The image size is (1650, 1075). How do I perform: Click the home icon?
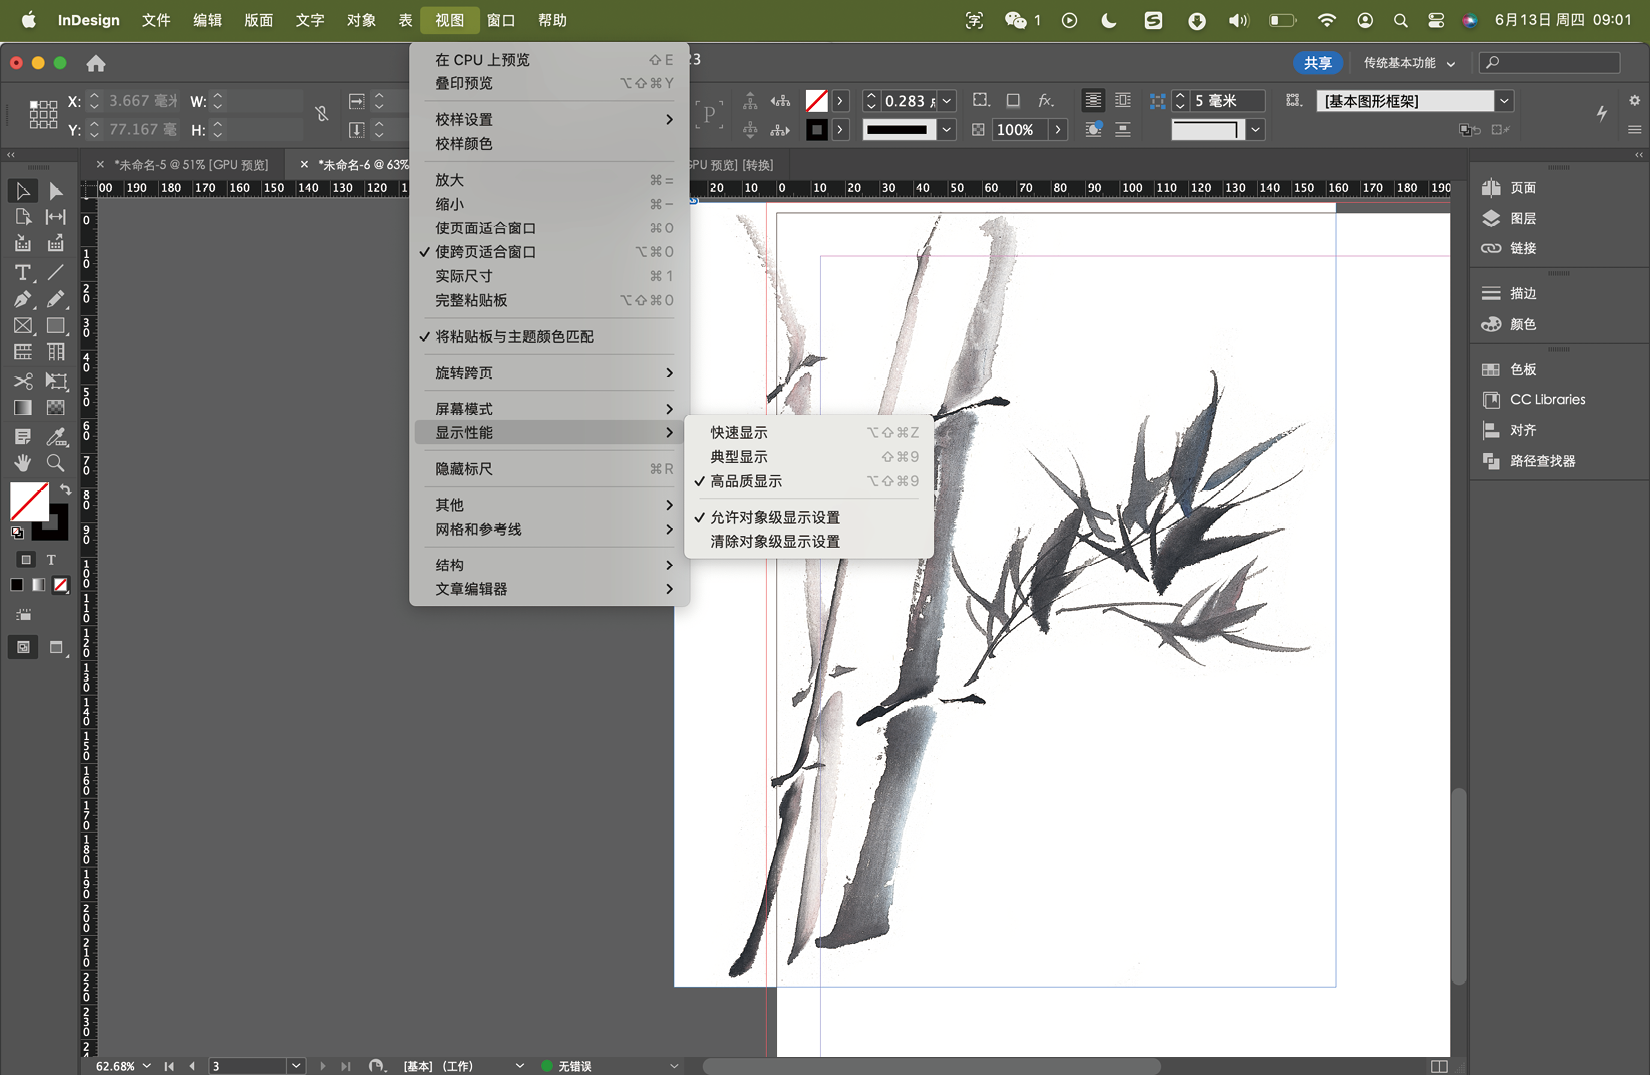point(96,63)
